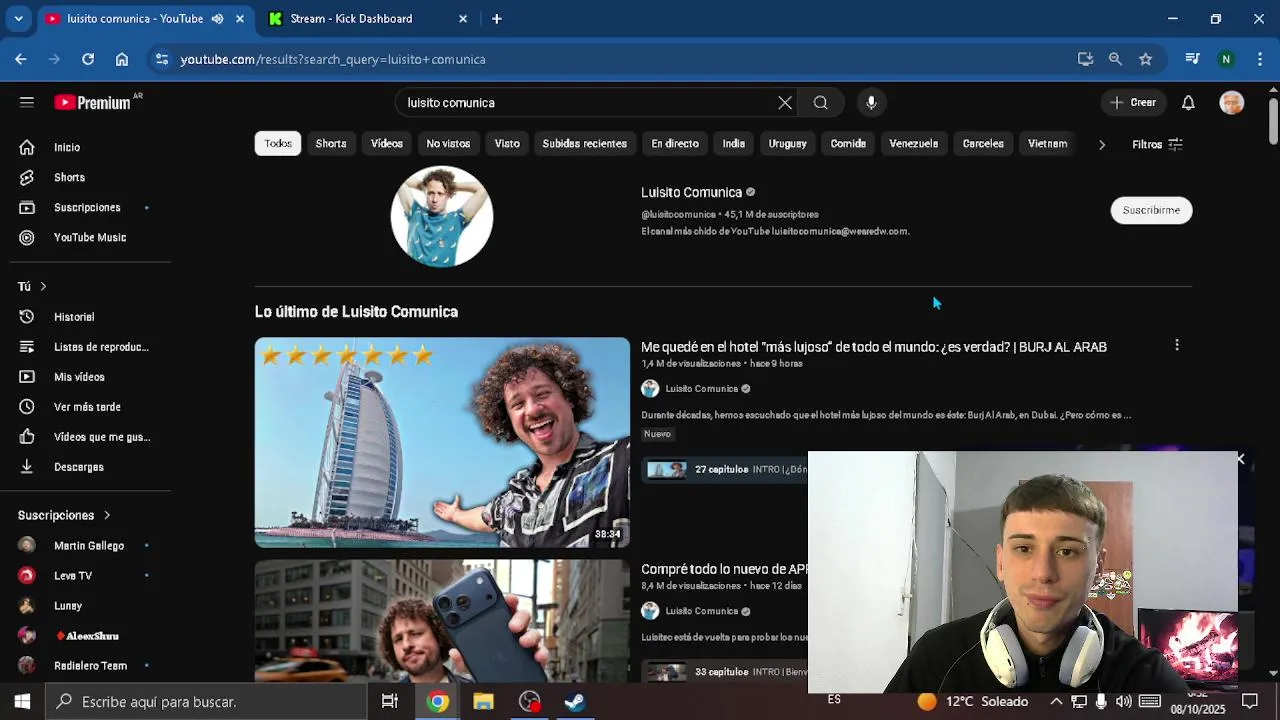
Task: Open more options for the Burj Al Arab video
Action: point(1177,345)
